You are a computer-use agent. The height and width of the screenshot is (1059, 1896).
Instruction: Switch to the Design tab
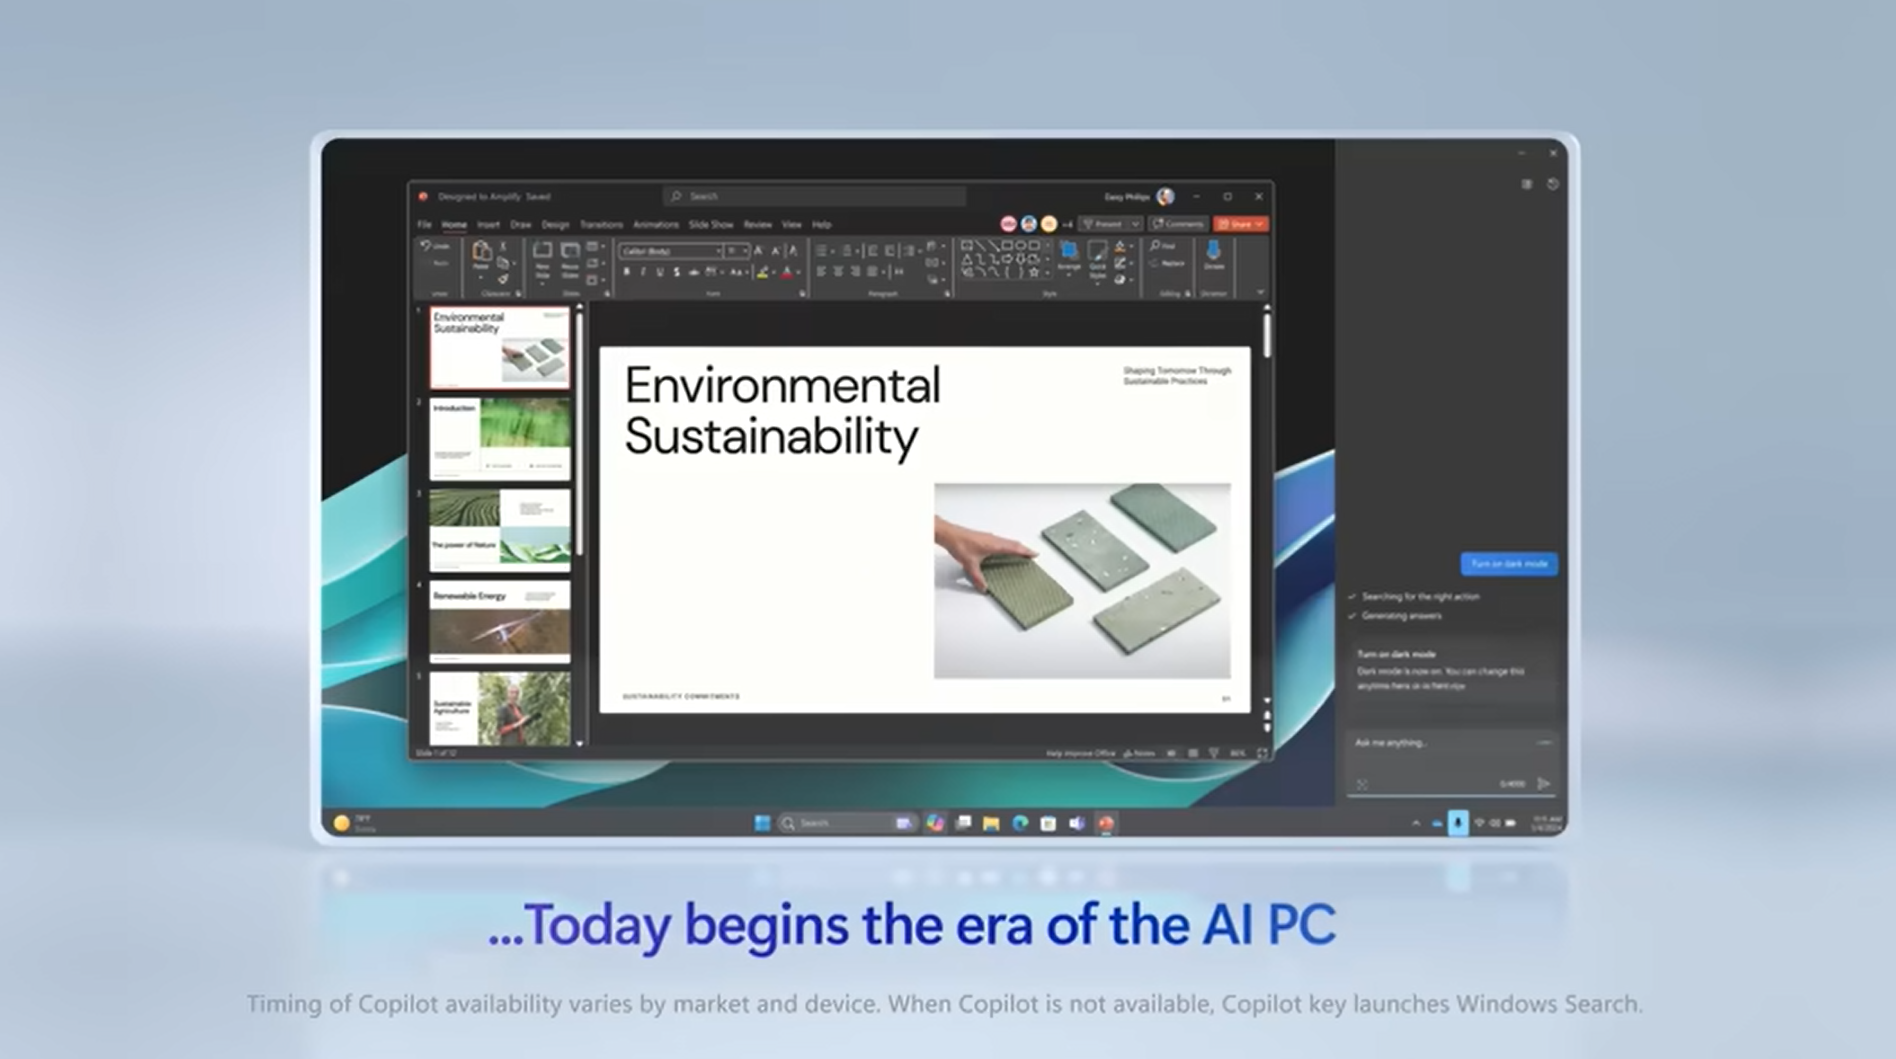tap(555, 225)
